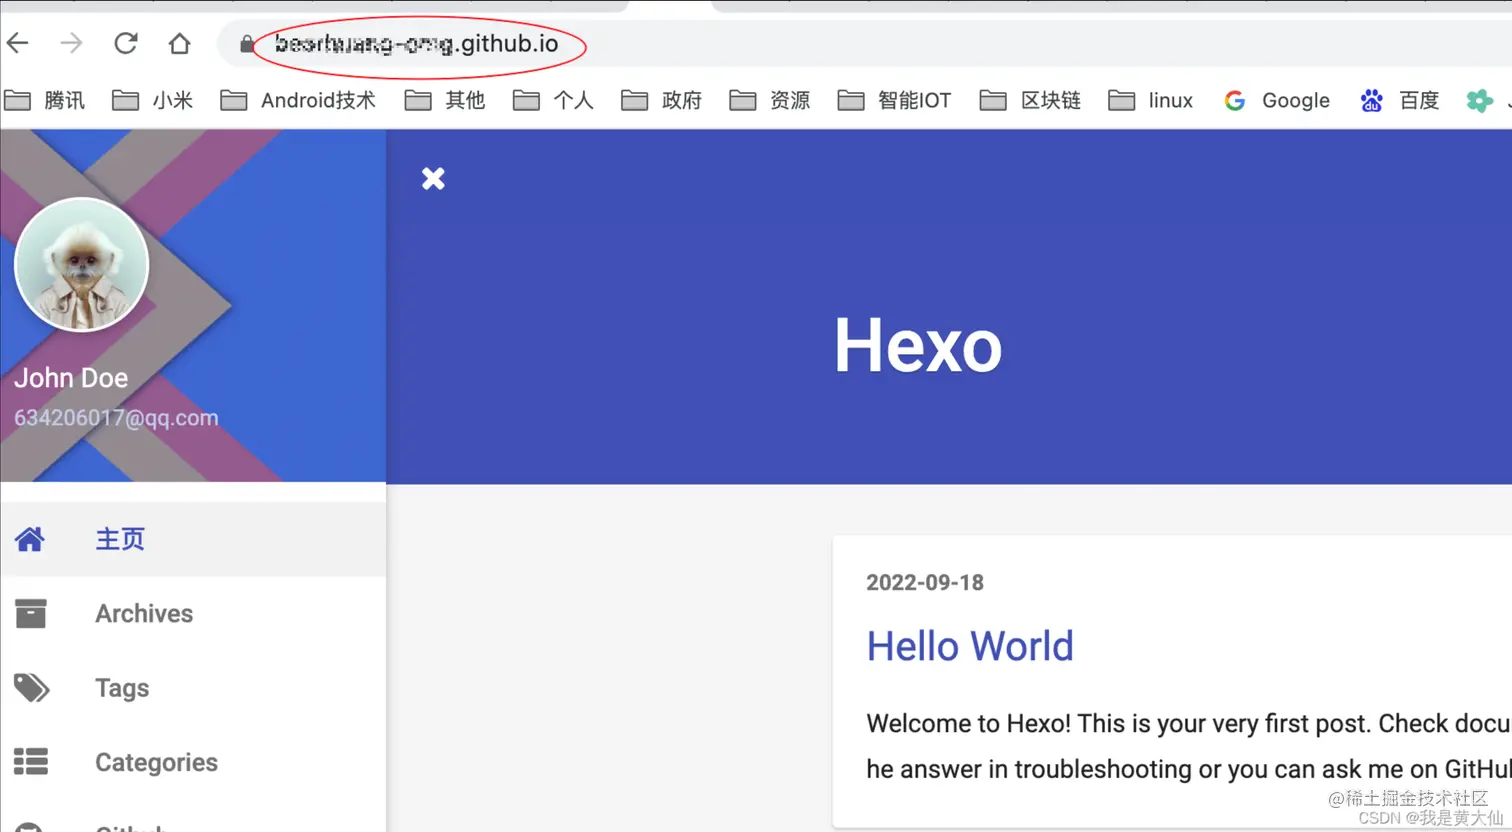Open the browser home page icon

(x=179, y=44)
